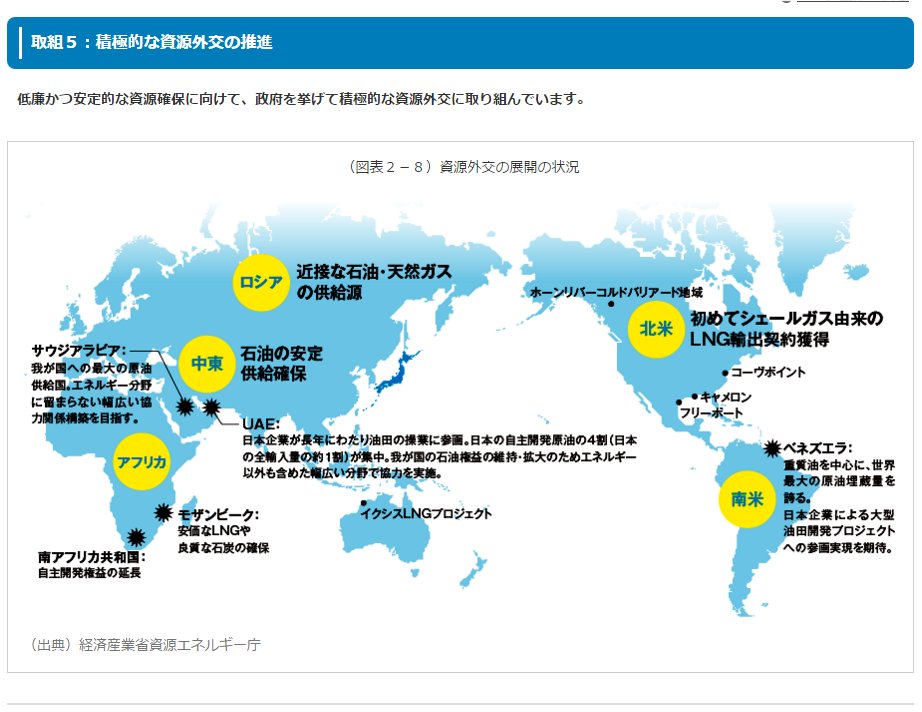Click the UAE heading label
The height and width of the screenshot is (712, 922).
click(x=258, y=424)
